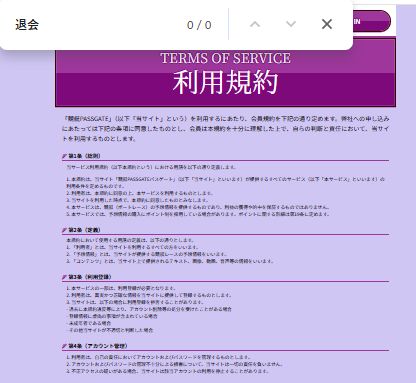Select the 第3条 section heading
416x383 pixels.
[90, 277]
